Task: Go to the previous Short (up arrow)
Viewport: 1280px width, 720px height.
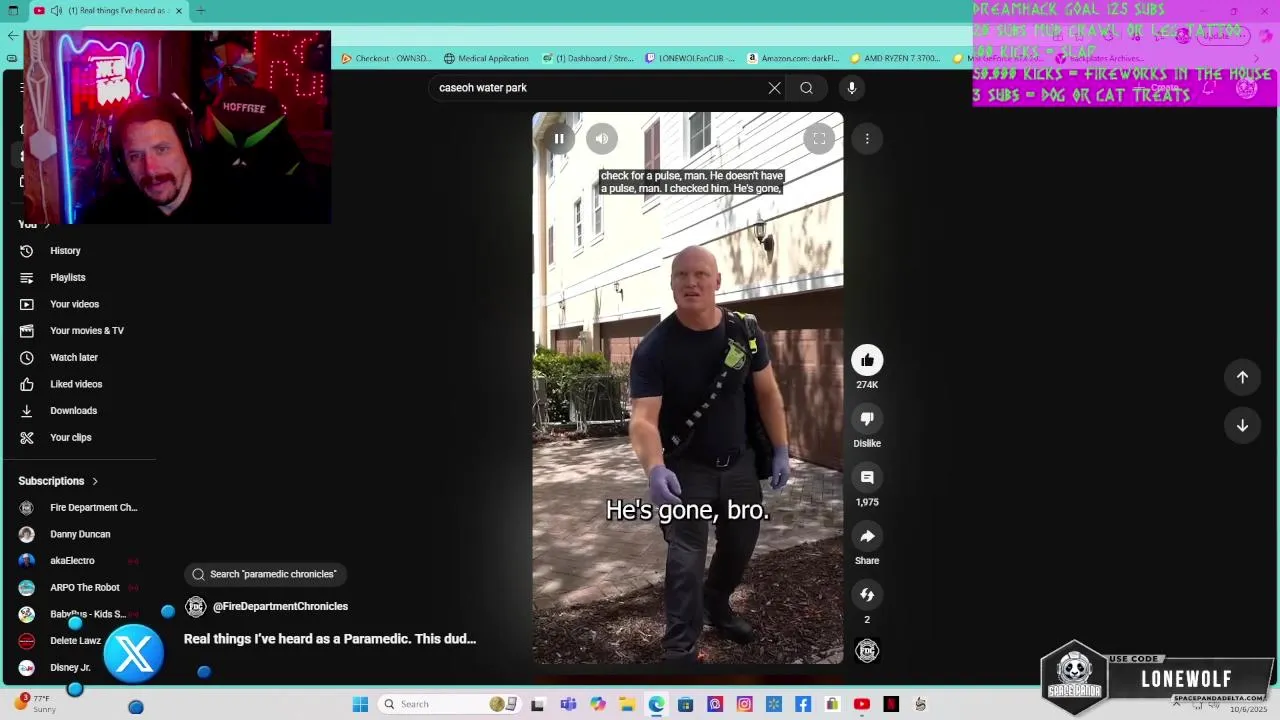Action: (1242, 377)
